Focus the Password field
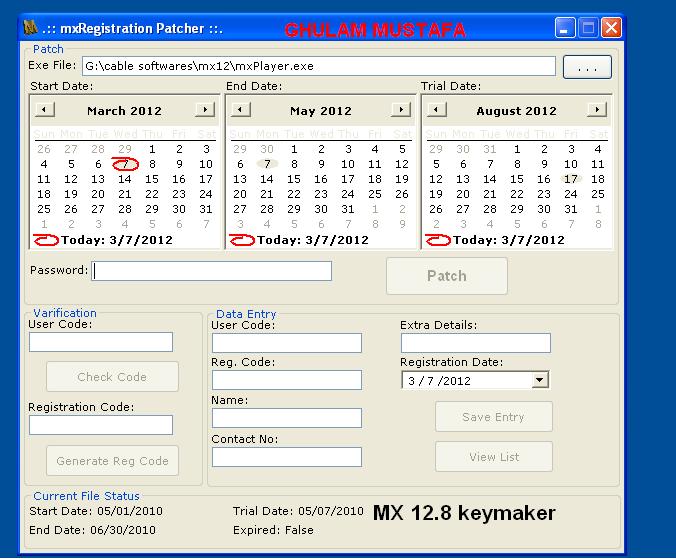Screen dimensions: 676x559 (212, 271)
